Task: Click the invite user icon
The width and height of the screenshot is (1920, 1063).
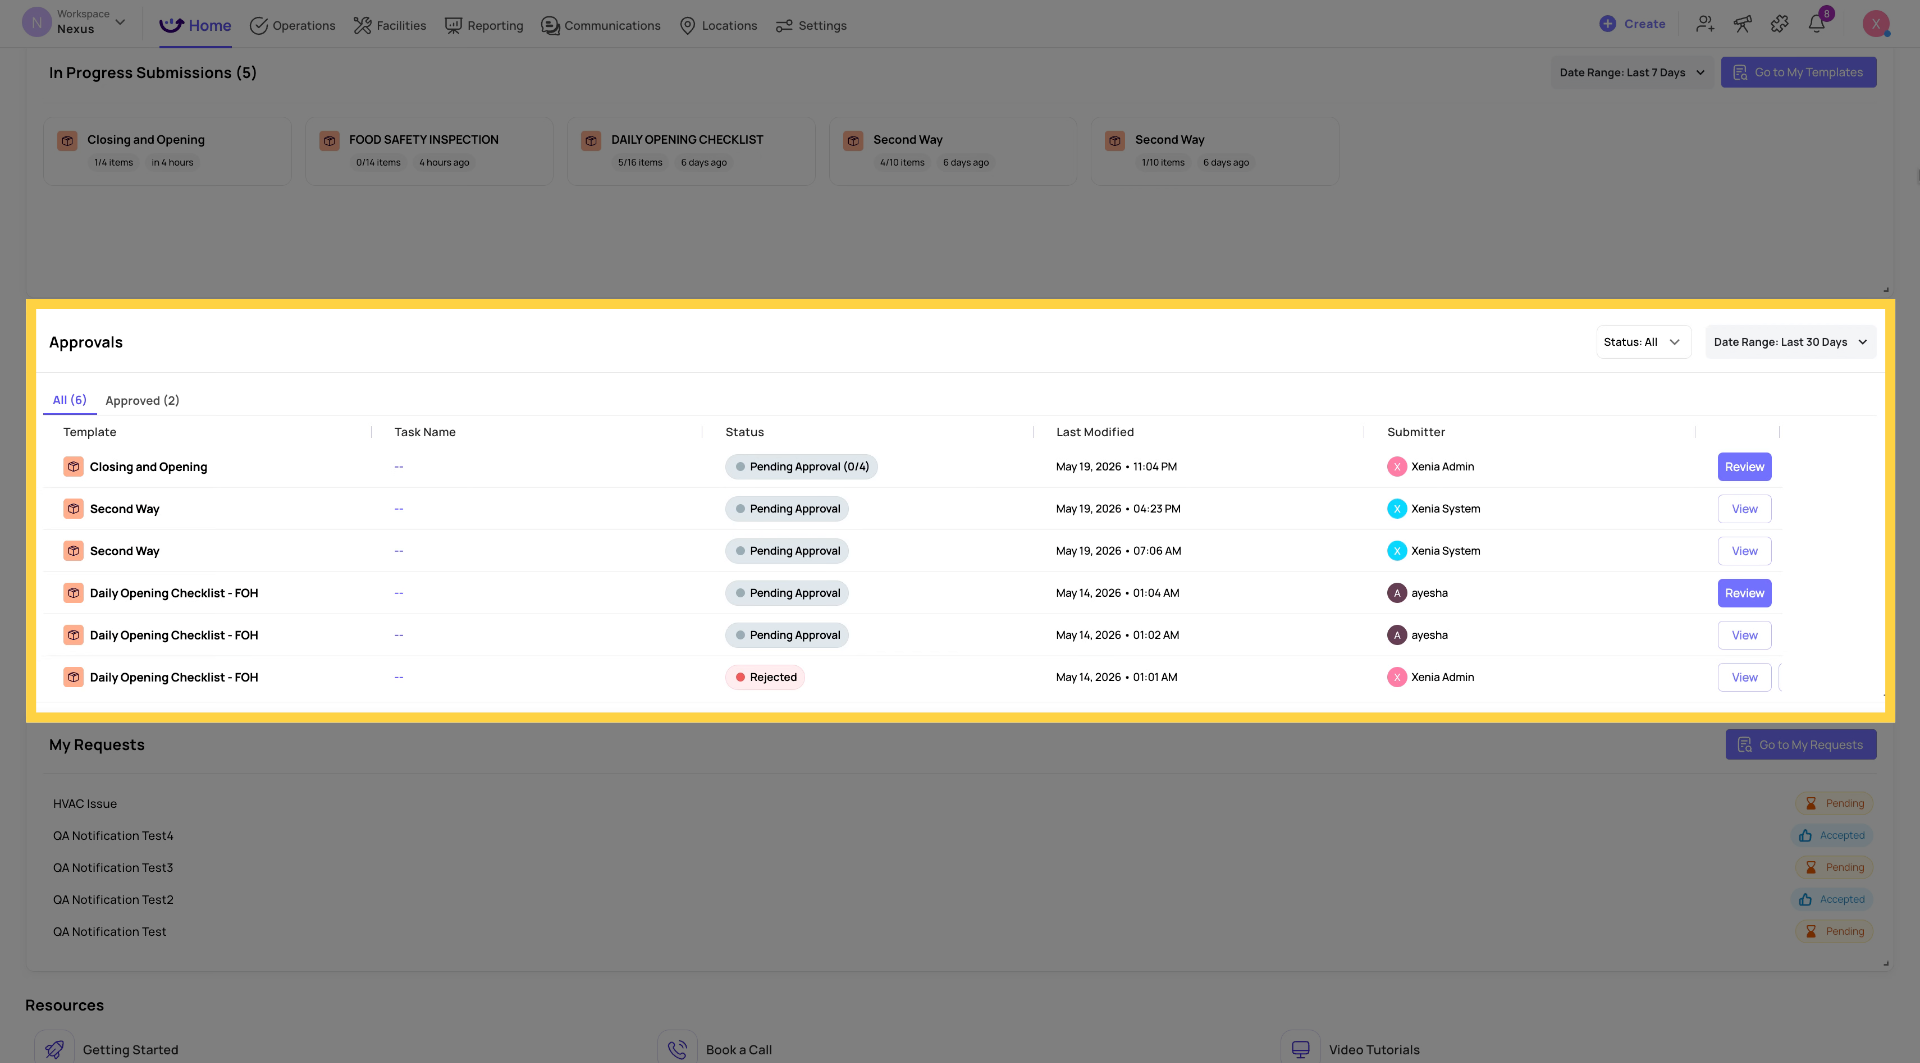Action: [x=1705, y=24]
